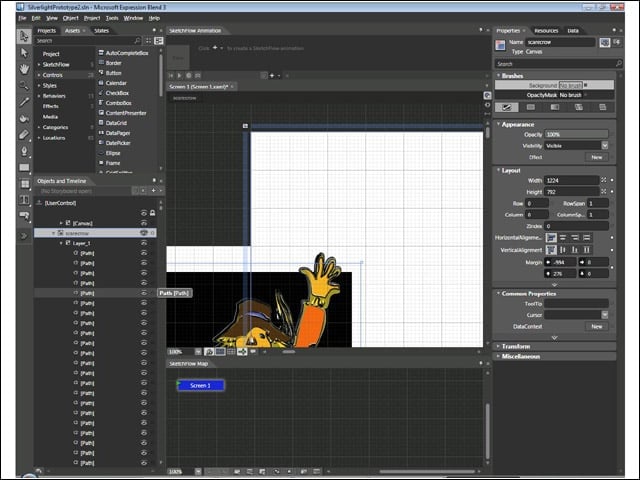Choose the Solid color brush tab
The width and height of the screenshot is (640, 480).
531,107
